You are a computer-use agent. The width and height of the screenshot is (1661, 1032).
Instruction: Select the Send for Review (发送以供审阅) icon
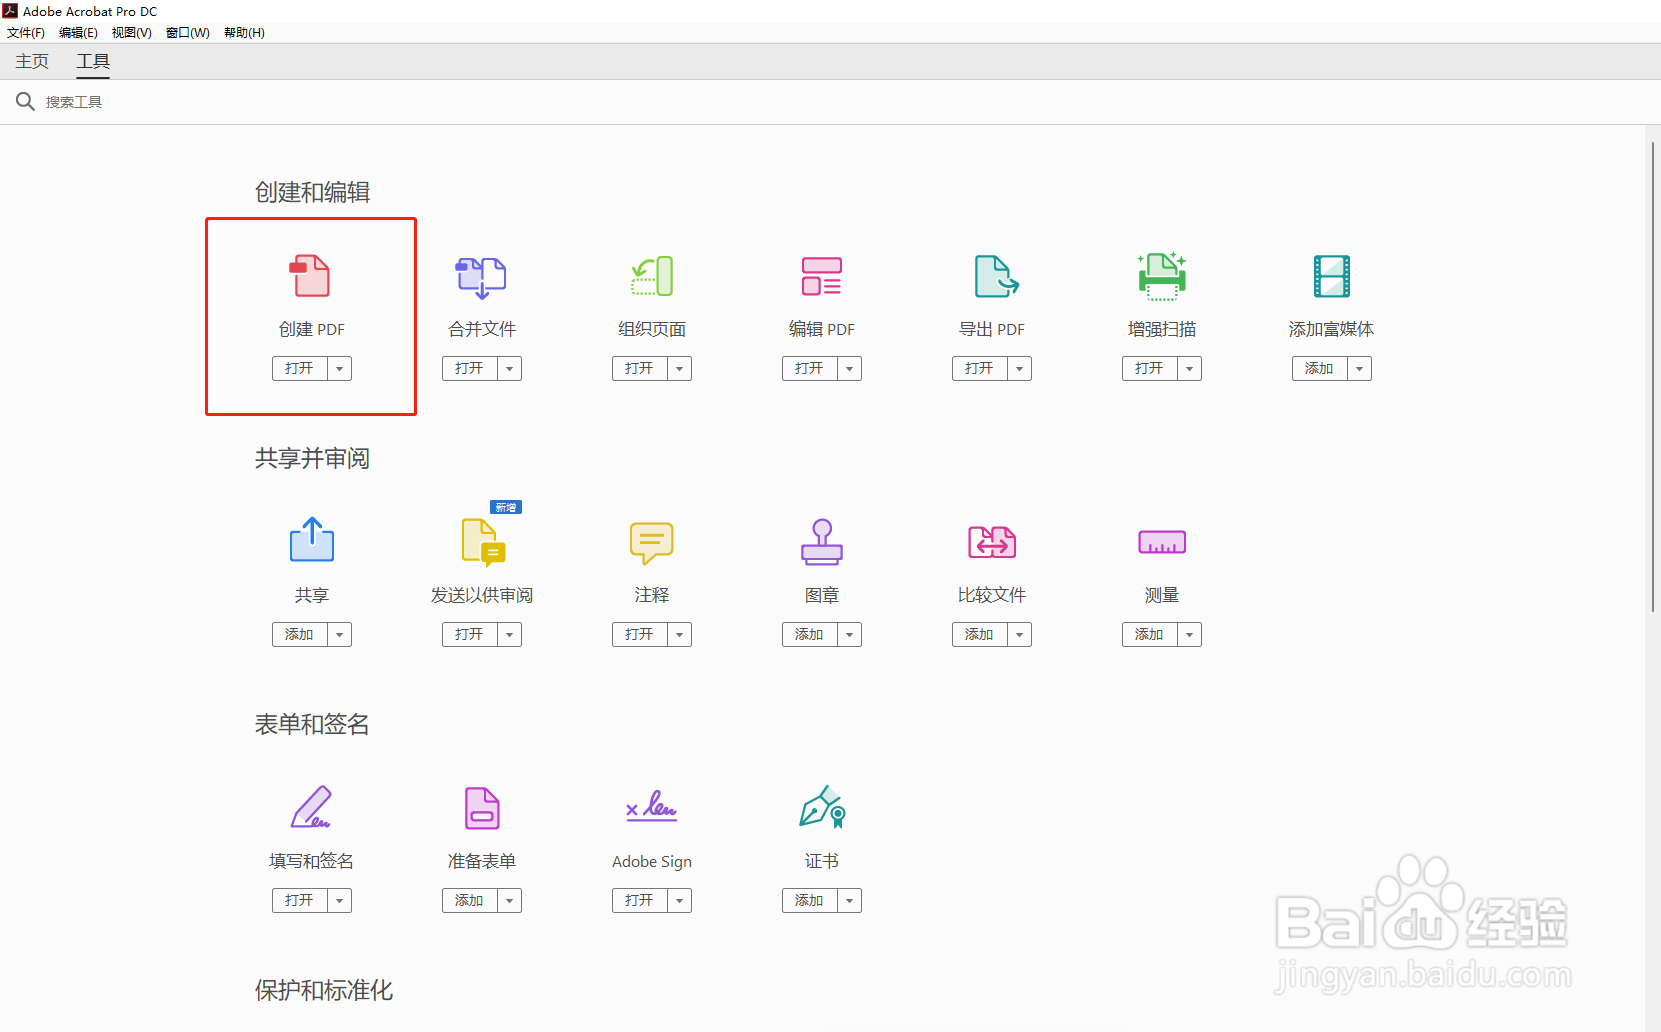pos(484,542)
